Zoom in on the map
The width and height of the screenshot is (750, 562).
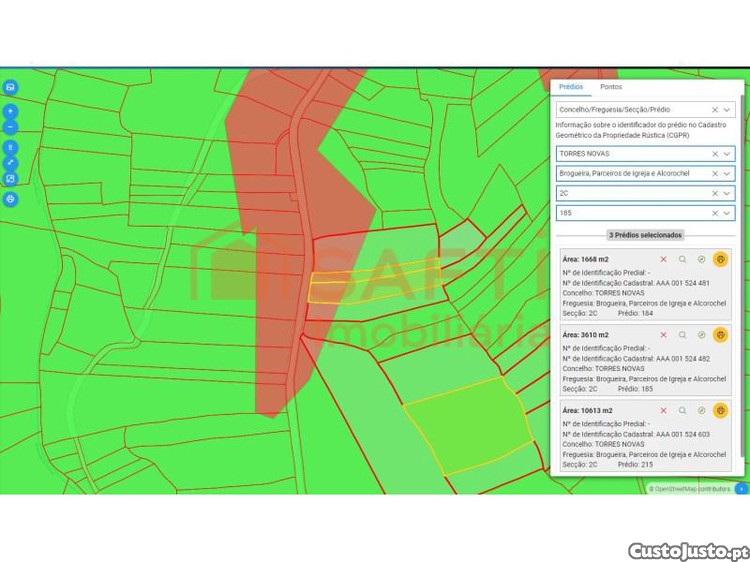(x=10, y=112)
